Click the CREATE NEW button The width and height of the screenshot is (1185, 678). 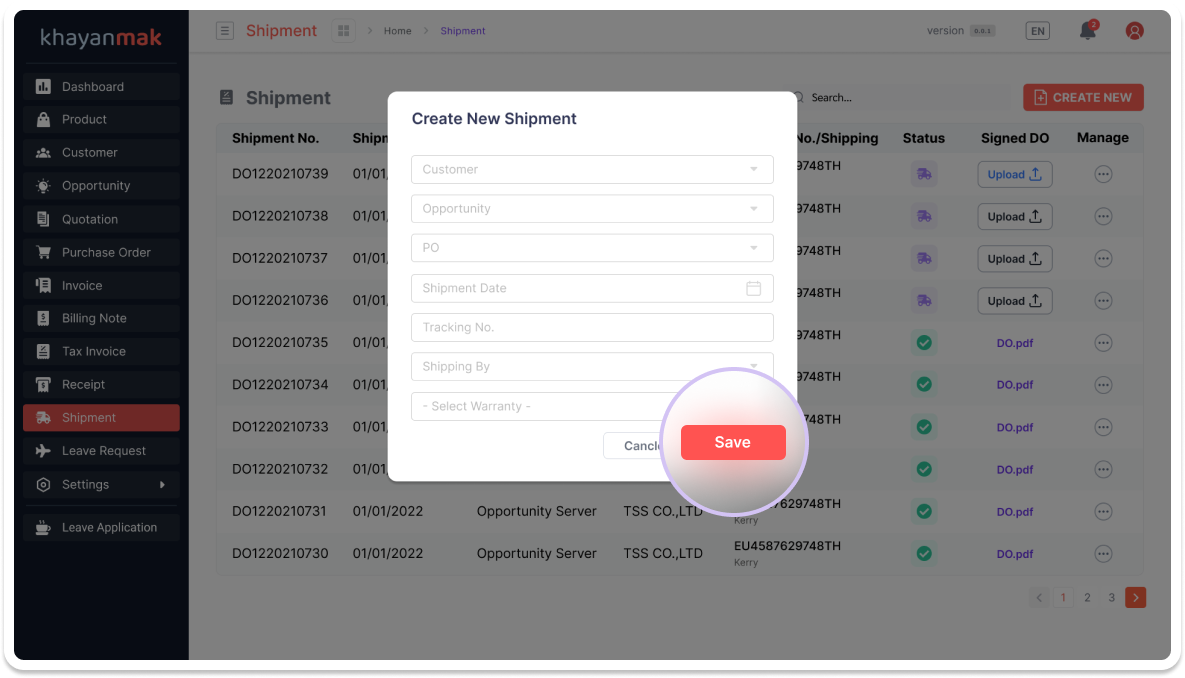tap(1083, 97)
